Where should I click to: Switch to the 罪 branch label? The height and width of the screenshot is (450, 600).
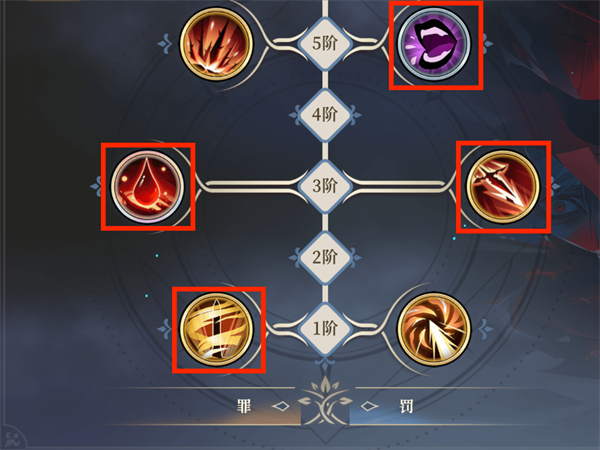coord(244,406)
